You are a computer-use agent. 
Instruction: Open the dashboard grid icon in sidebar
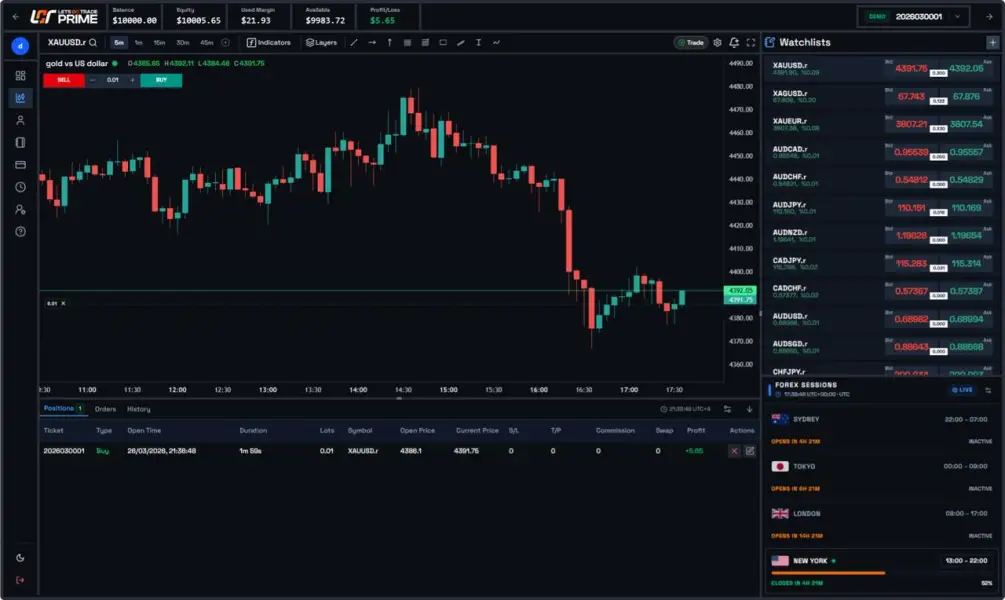pos(21,76)
